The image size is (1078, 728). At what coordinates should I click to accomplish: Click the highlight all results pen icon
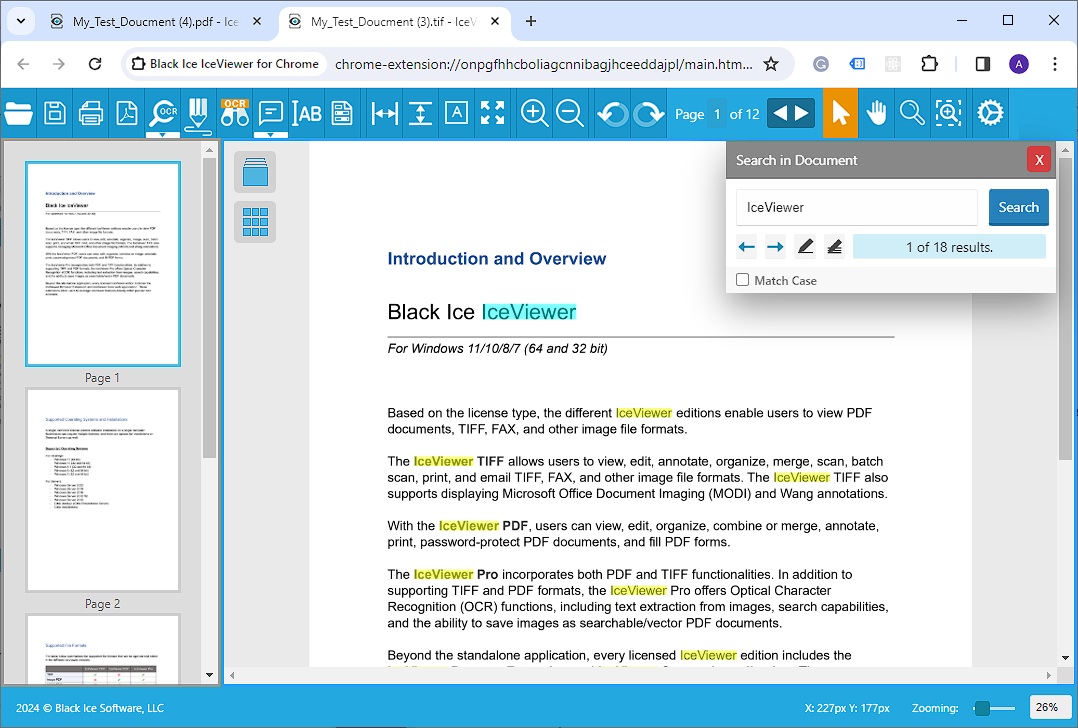coord(834,246)
